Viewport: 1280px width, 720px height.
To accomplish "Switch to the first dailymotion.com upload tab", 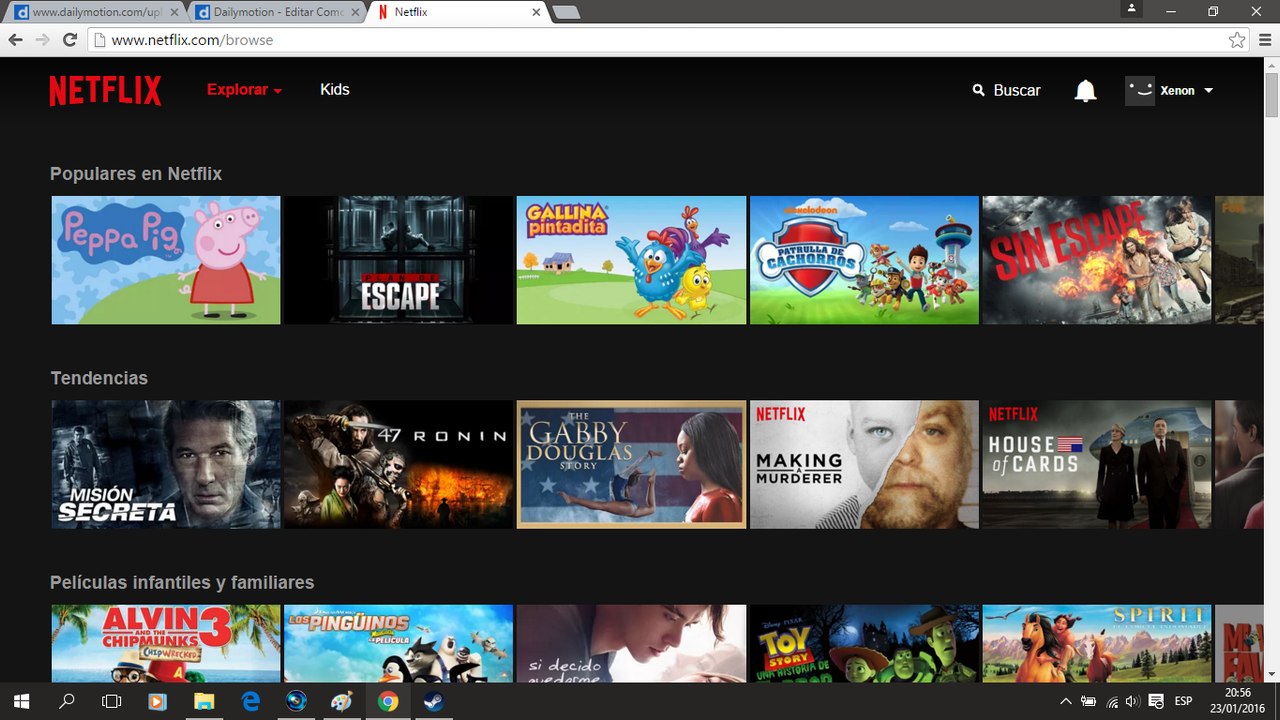I will tap(95, 12).
